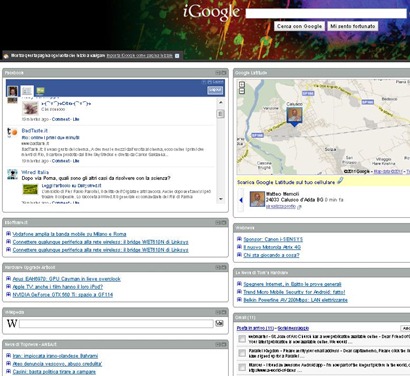
Task: Open the Hardware Upgrade gadget menu arrow
Action: [218, 267]
